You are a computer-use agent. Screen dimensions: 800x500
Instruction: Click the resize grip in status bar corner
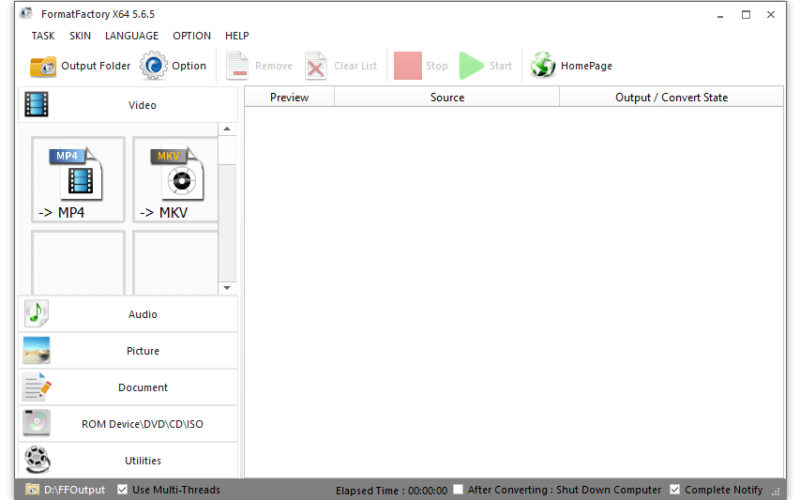pyautogui.click(x=776, y=491)
